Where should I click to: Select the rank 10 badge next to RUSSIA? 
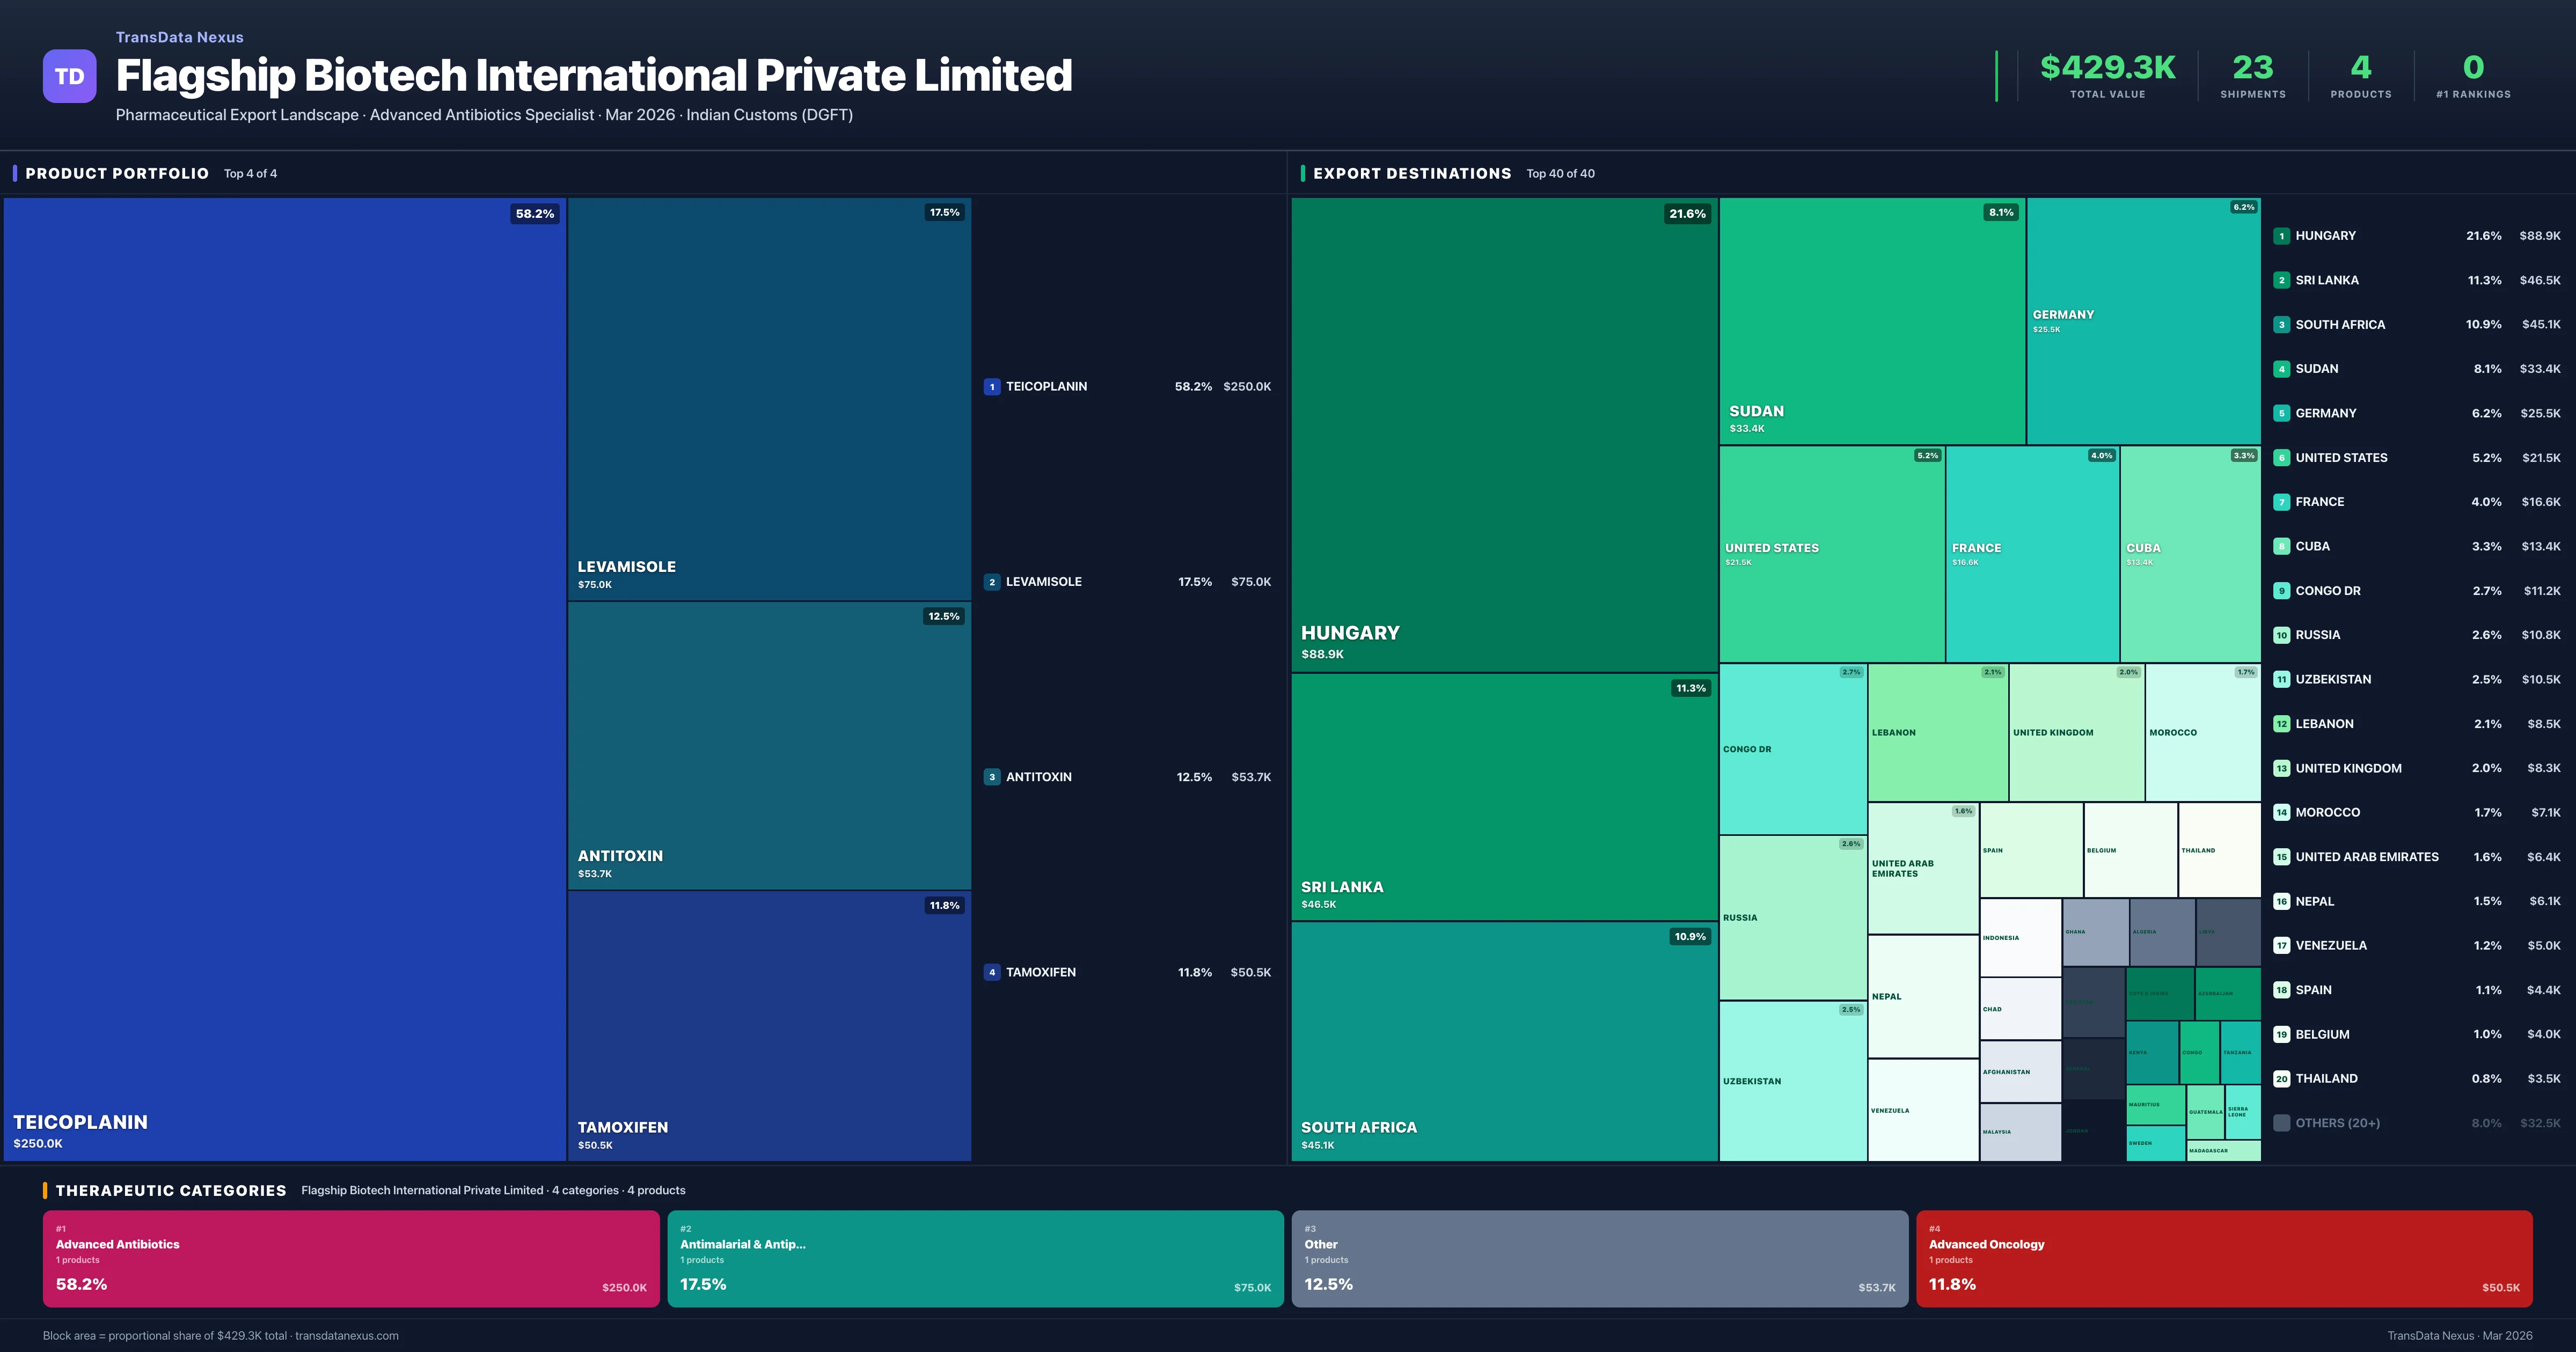(x=2282, y=634)
